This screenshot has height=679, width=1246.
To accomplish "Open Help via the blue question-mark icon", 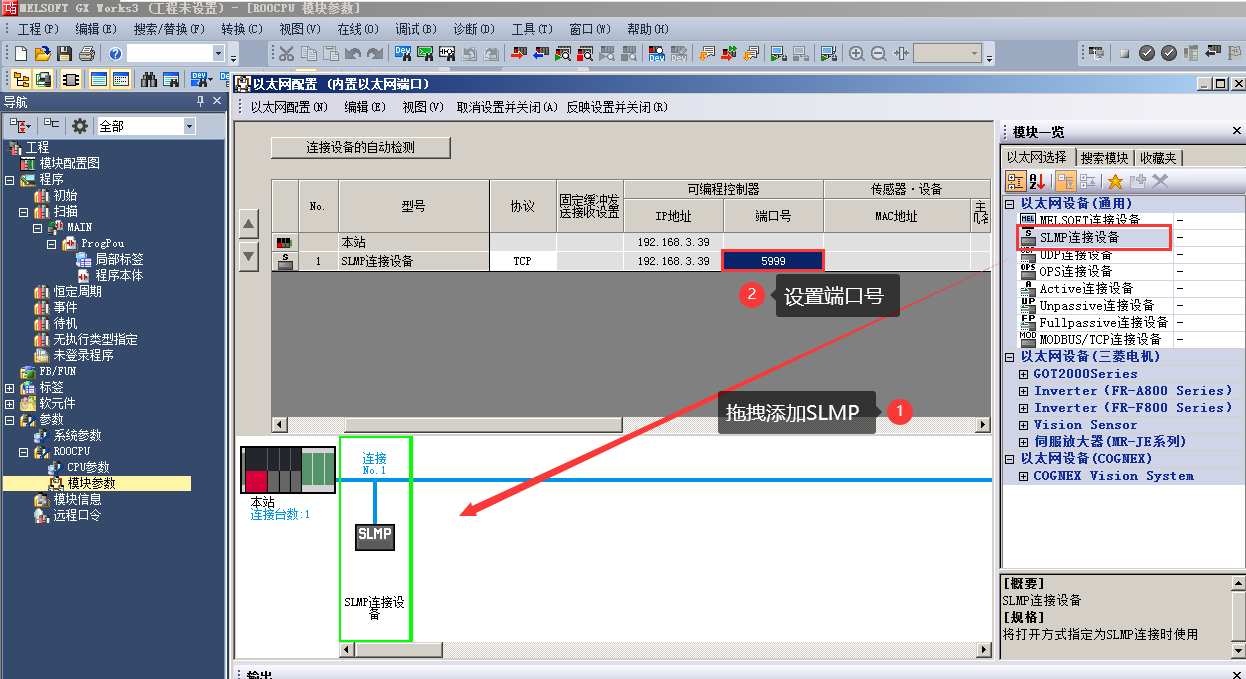I will 115,53.
